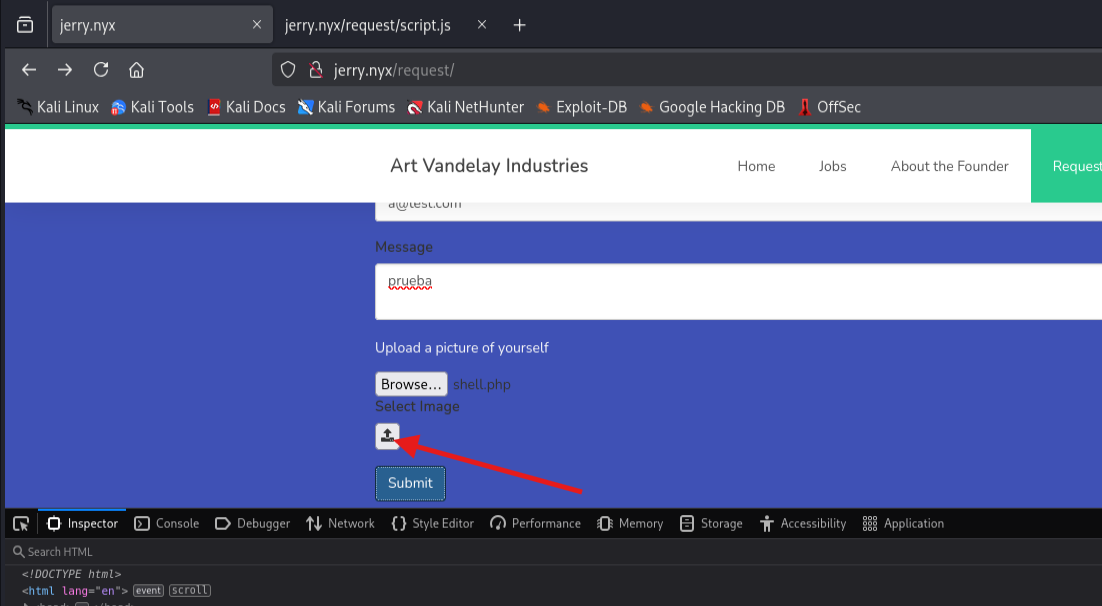Click the element picker icon in DevTools
Image resolution: width=1102 pixels, height=606 pixels.
[20, 523]
